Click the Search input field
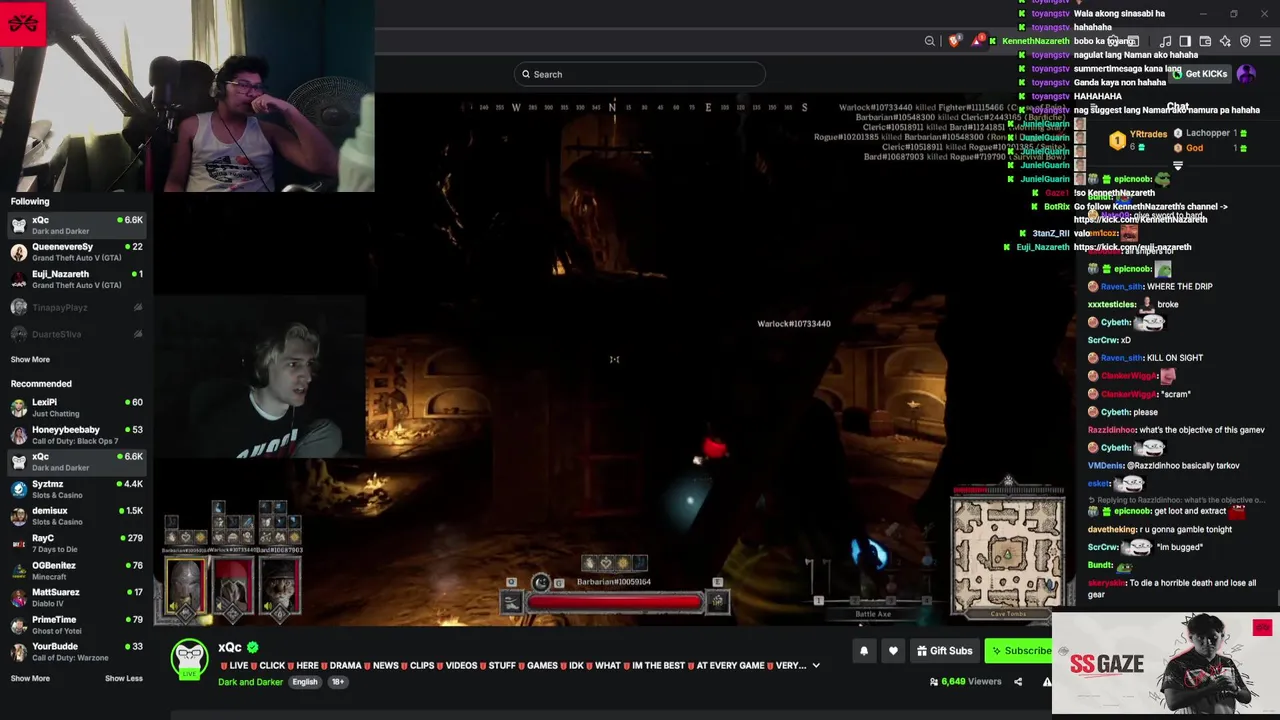The width and height of the screenshot is (1280, 720). click(640, 74)
